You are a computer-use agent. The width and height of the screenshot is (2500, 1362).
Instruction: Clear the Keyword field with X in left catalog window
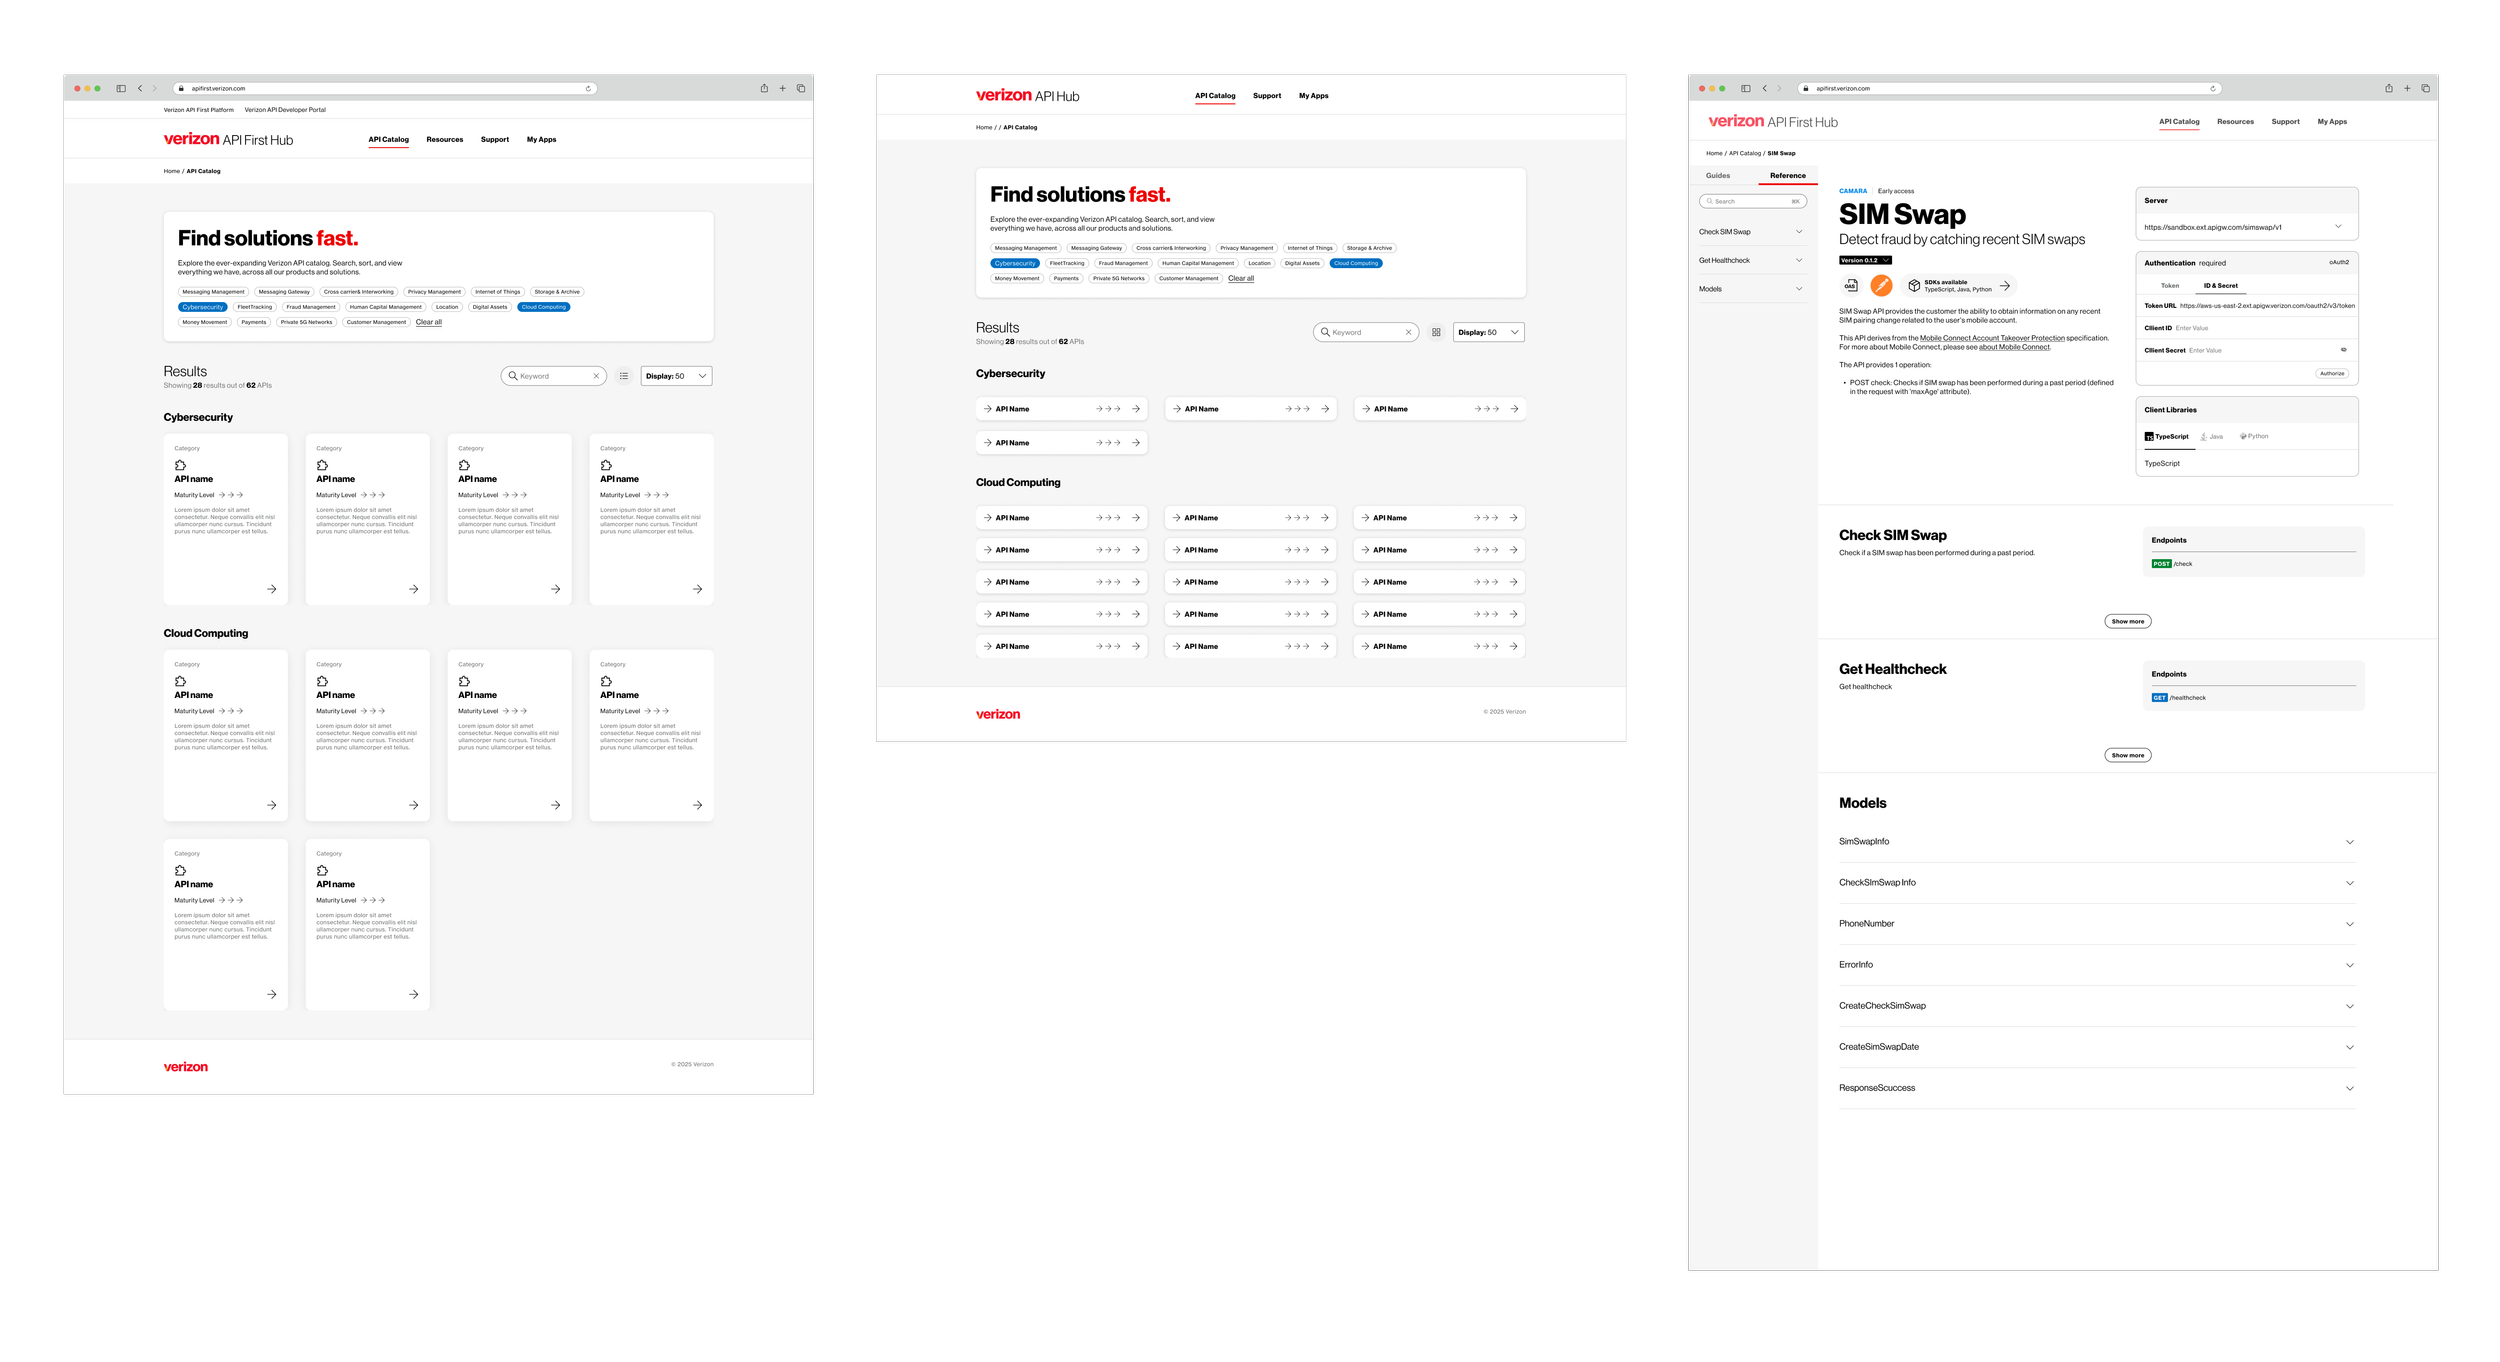pos(596,376)
